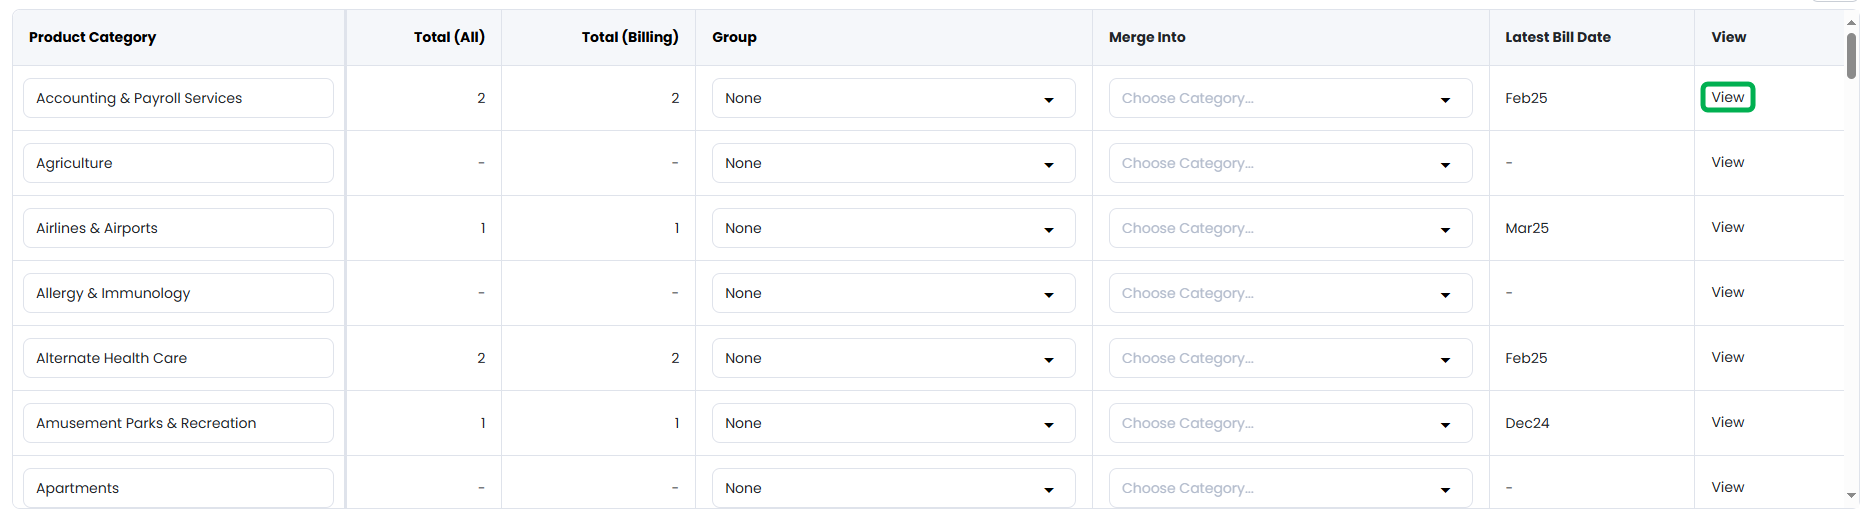The image size is (1863, 511).
Task: Edit the Alternate Health Care name field
Action: click(x=178, y=358)
